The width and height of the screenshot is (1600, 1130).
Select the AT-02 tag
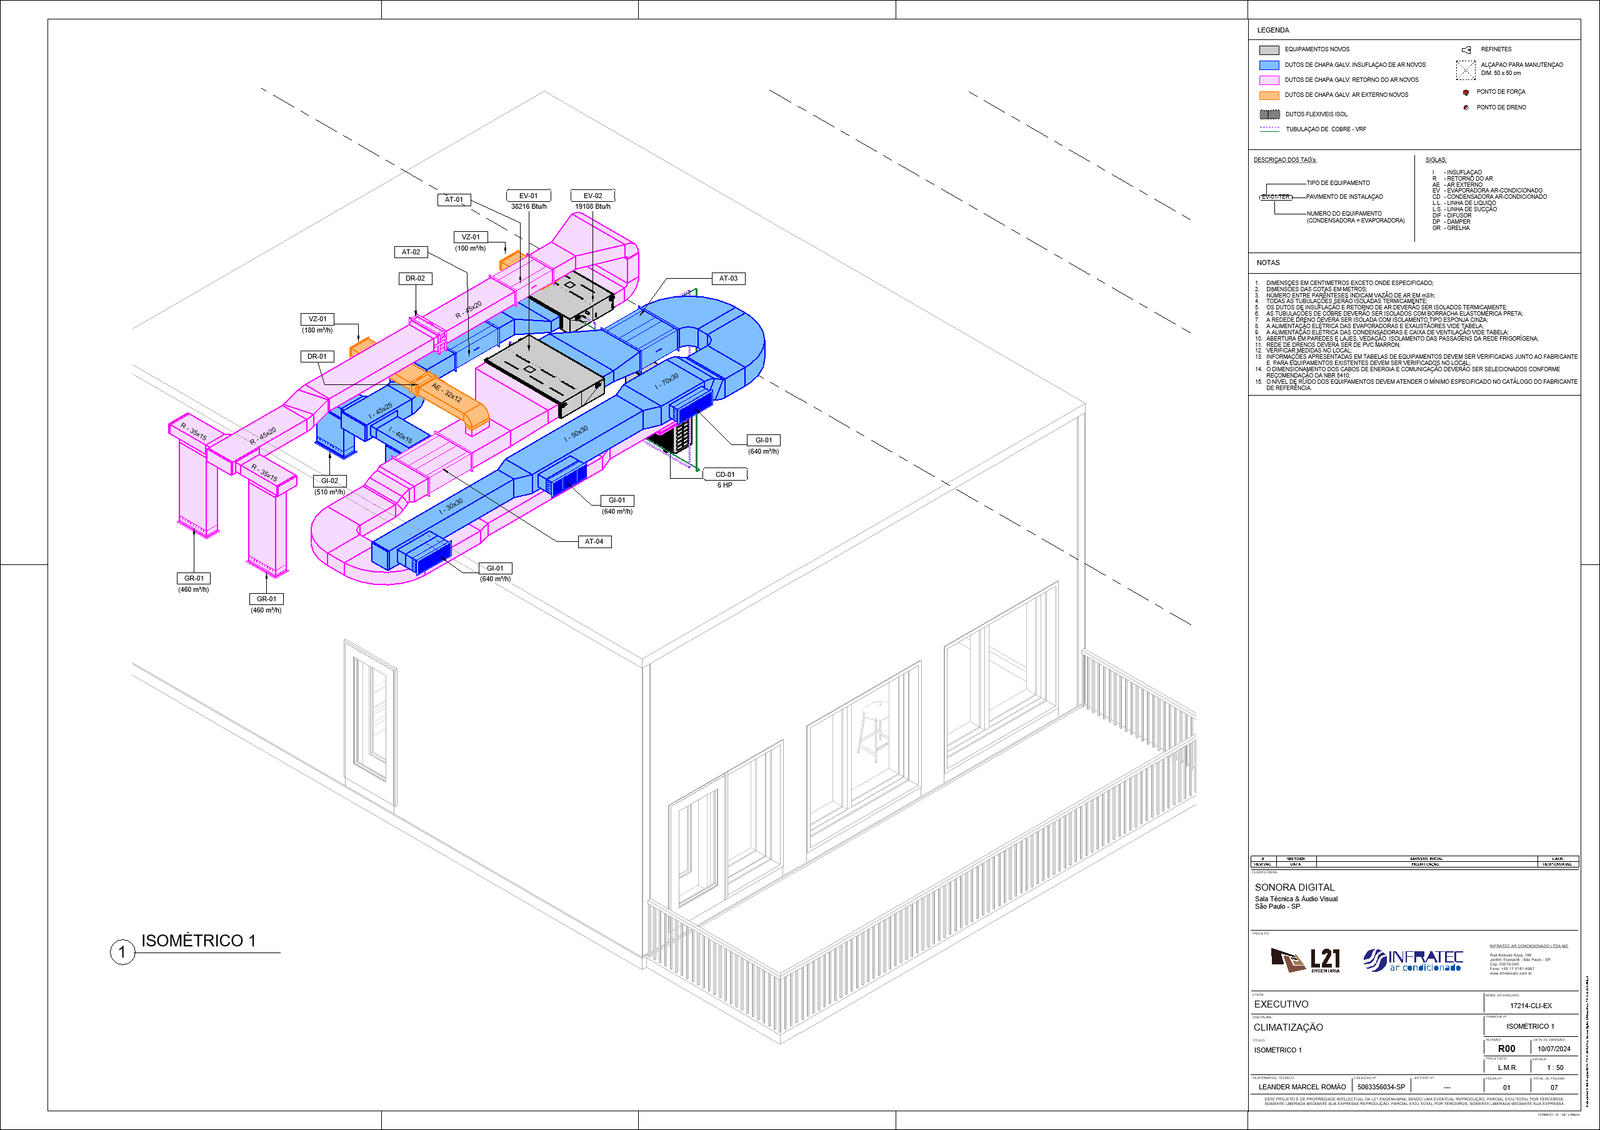click(411, 252)
